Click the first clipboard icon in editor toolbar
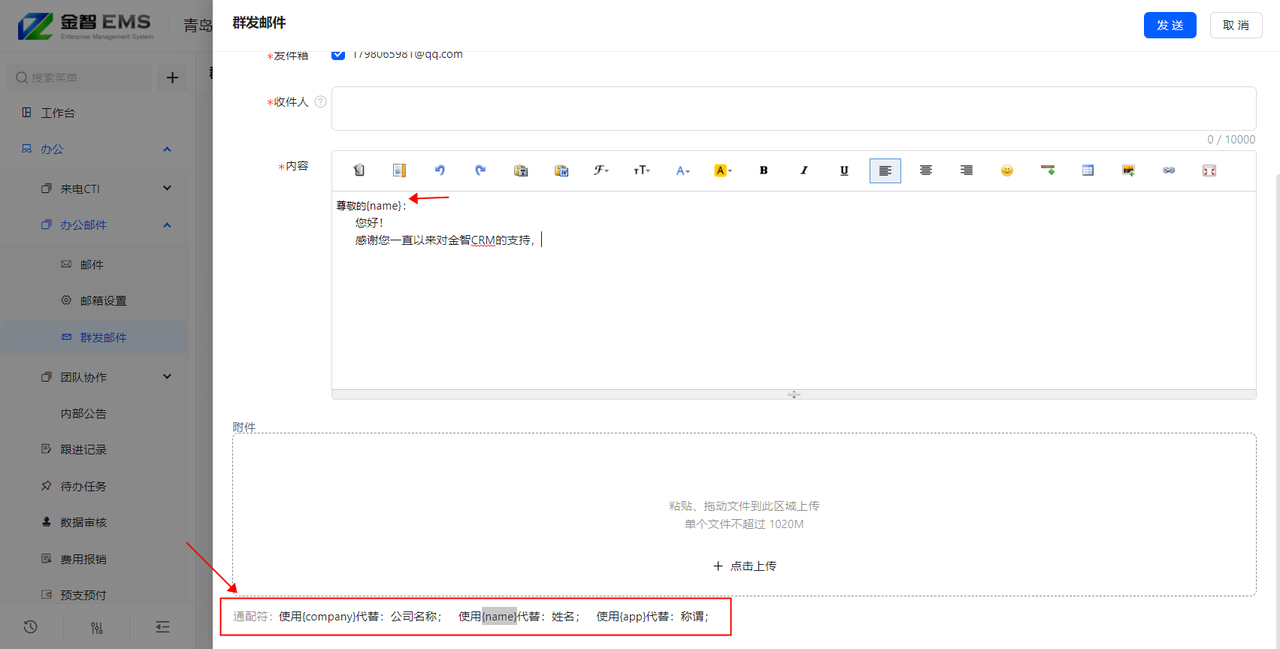Viewport: 1280px width, 649px height. (x=360, y=171)
